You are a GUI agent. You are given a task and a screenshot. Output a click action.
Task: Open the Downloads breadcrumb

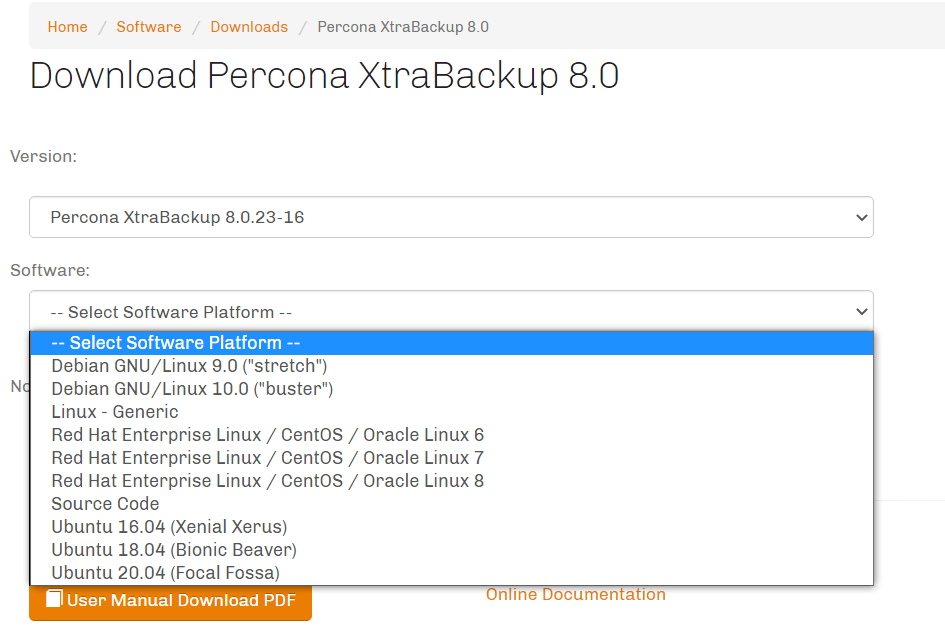pos(249,27)
